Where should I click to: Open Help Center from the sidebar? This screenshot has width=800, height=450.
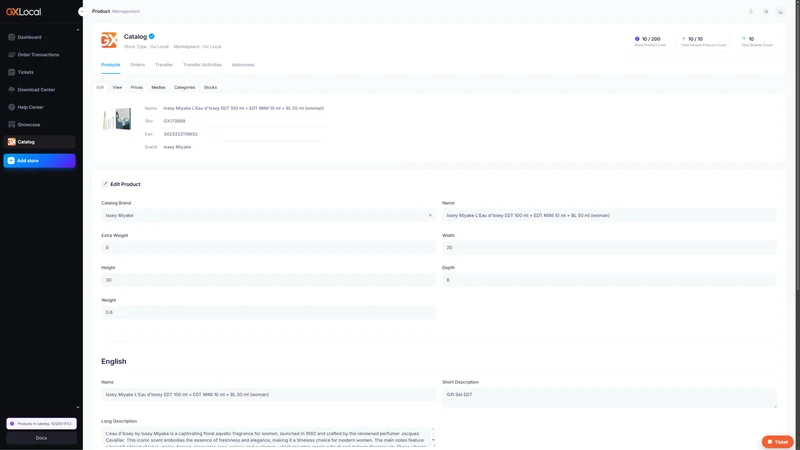[39, 107]
